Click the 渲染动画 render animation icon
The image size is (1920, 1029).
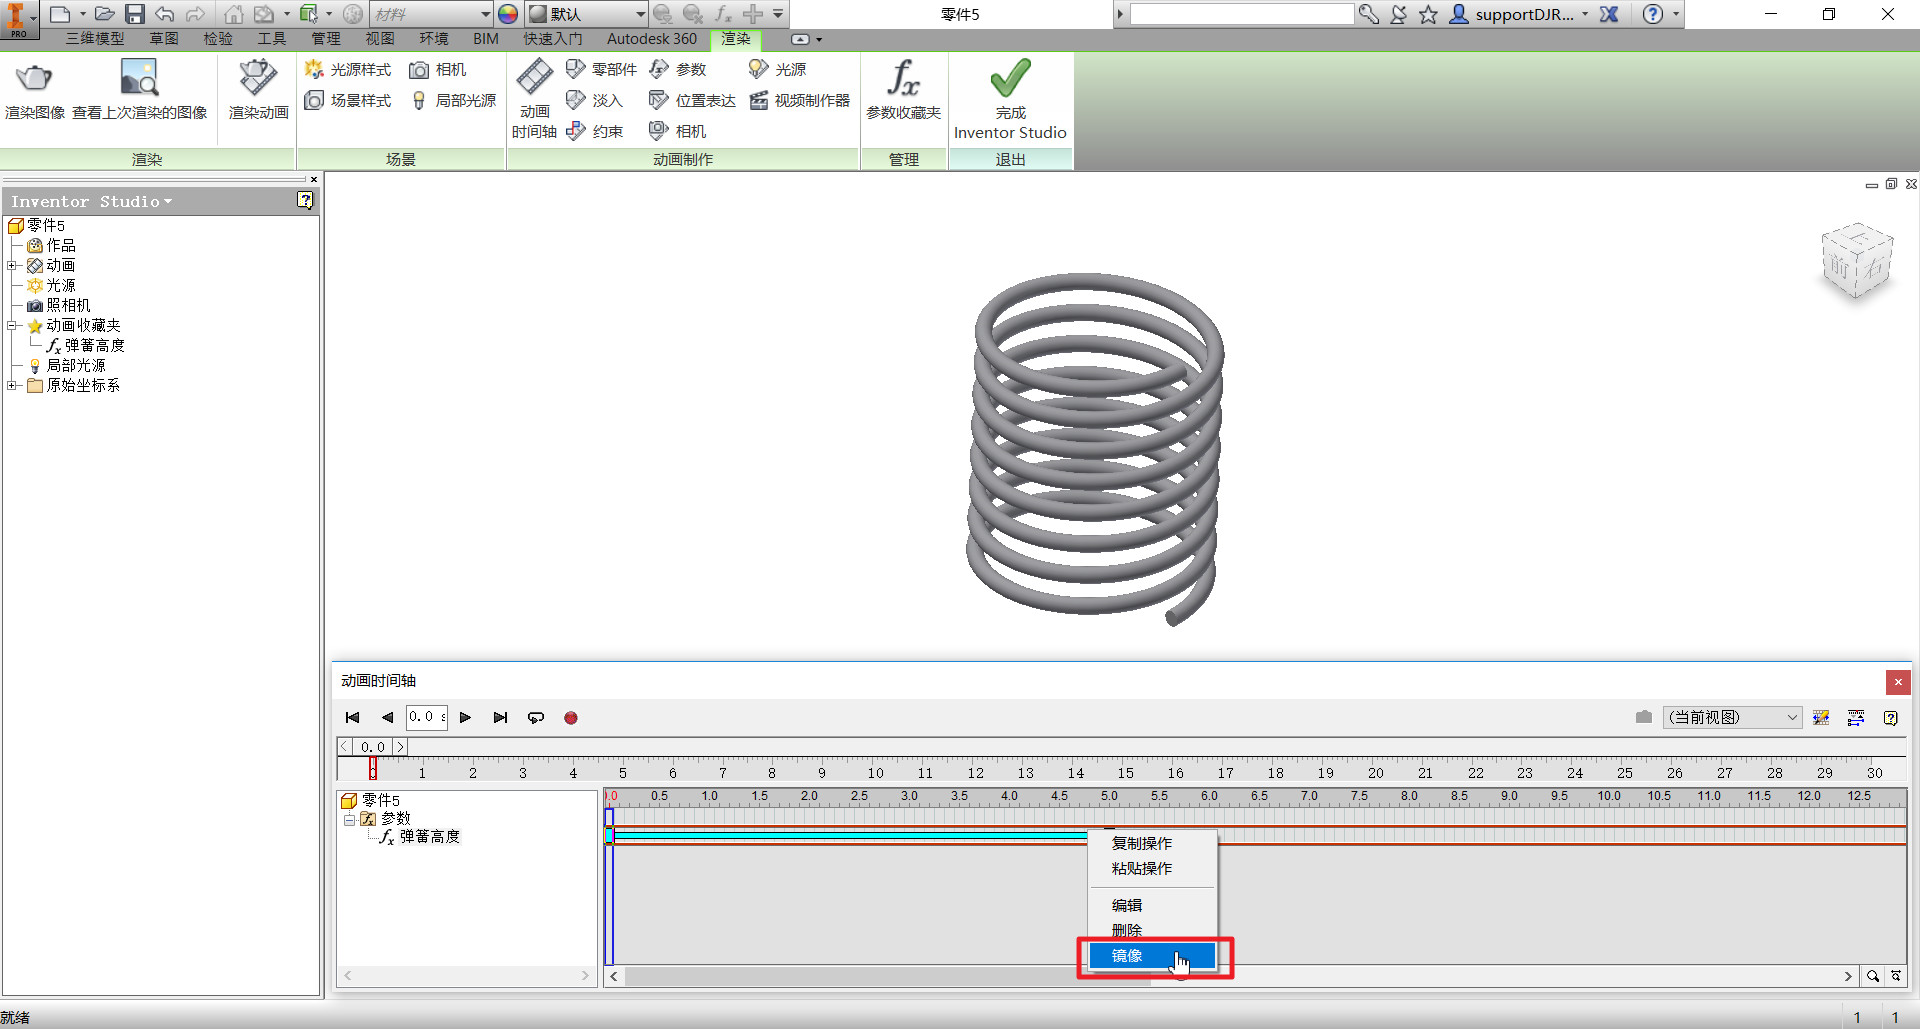coord(258,89)
